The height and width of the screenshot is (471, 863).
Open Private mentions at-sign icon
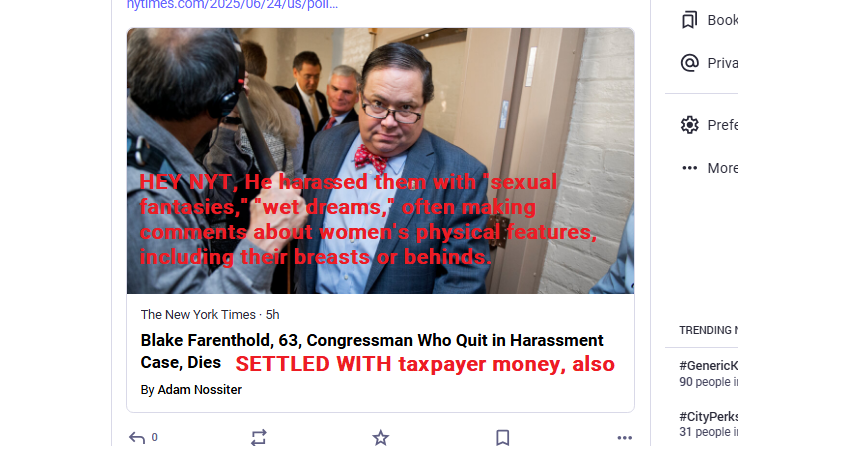[x=690, y=63]
